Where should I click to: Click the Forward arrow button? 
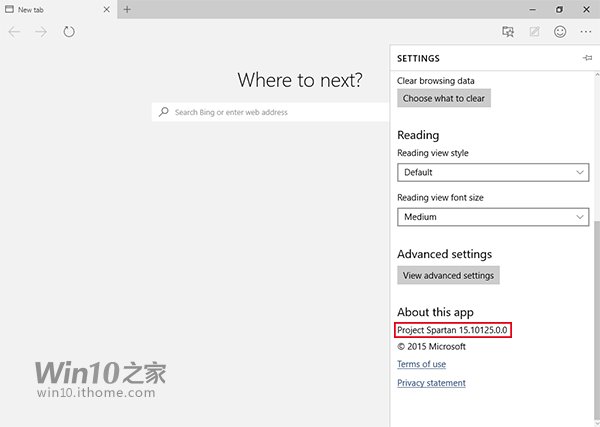pos(41,32)
